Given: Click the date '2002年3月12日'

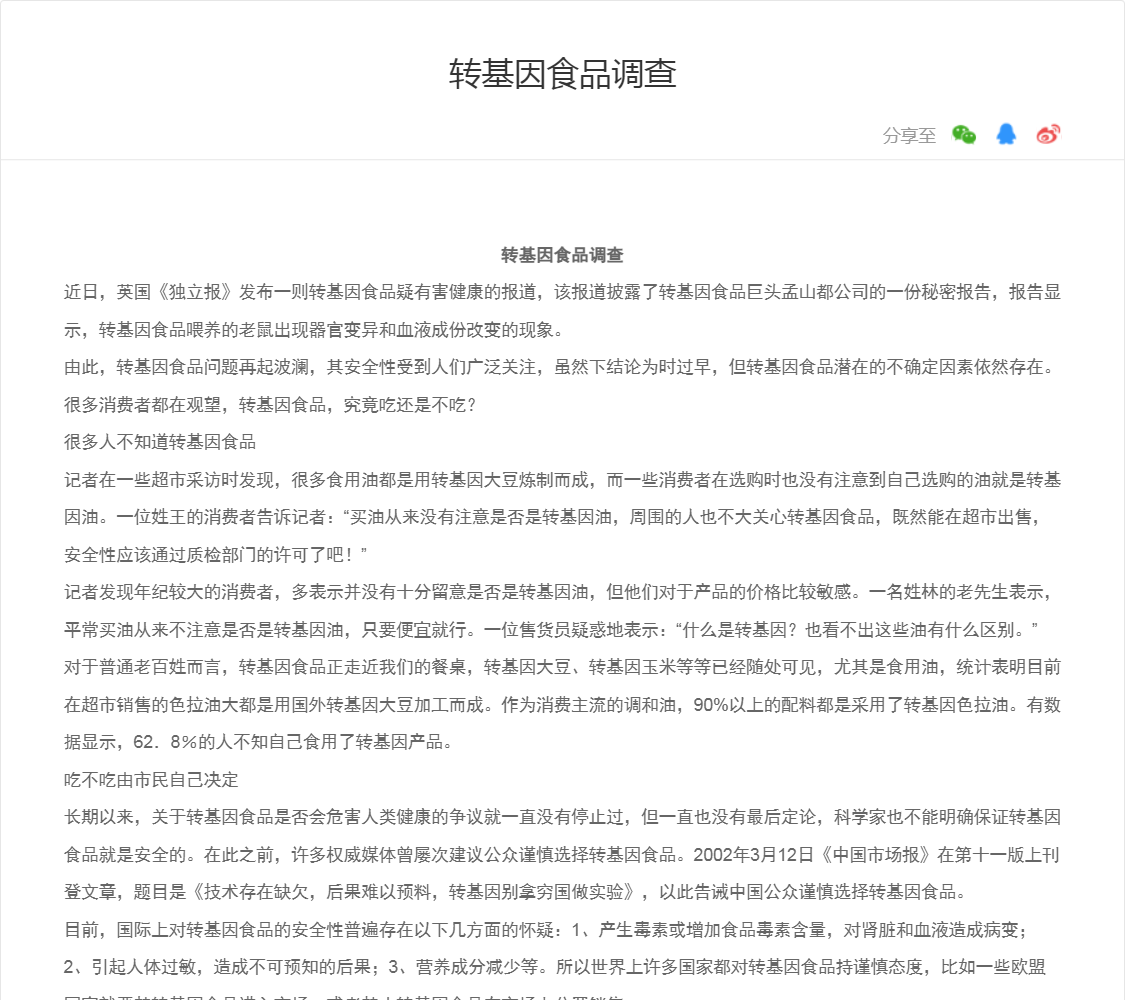Looking at the screenshot, I should pos(753,855).
